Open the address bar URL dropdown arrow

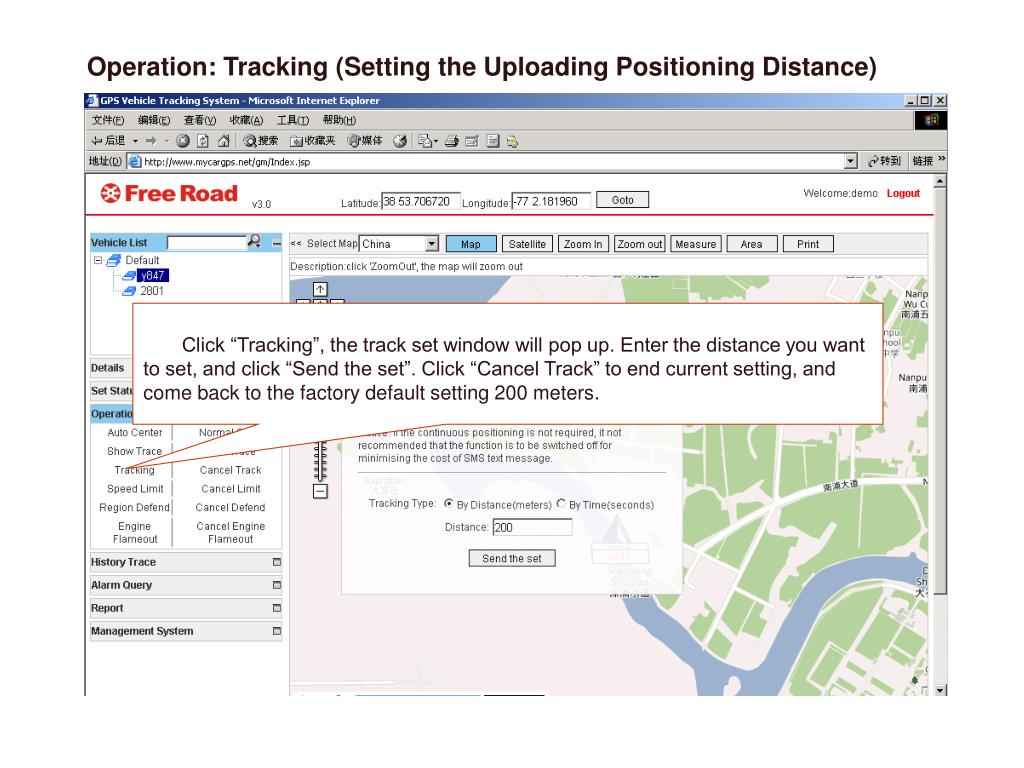point(850,161)
